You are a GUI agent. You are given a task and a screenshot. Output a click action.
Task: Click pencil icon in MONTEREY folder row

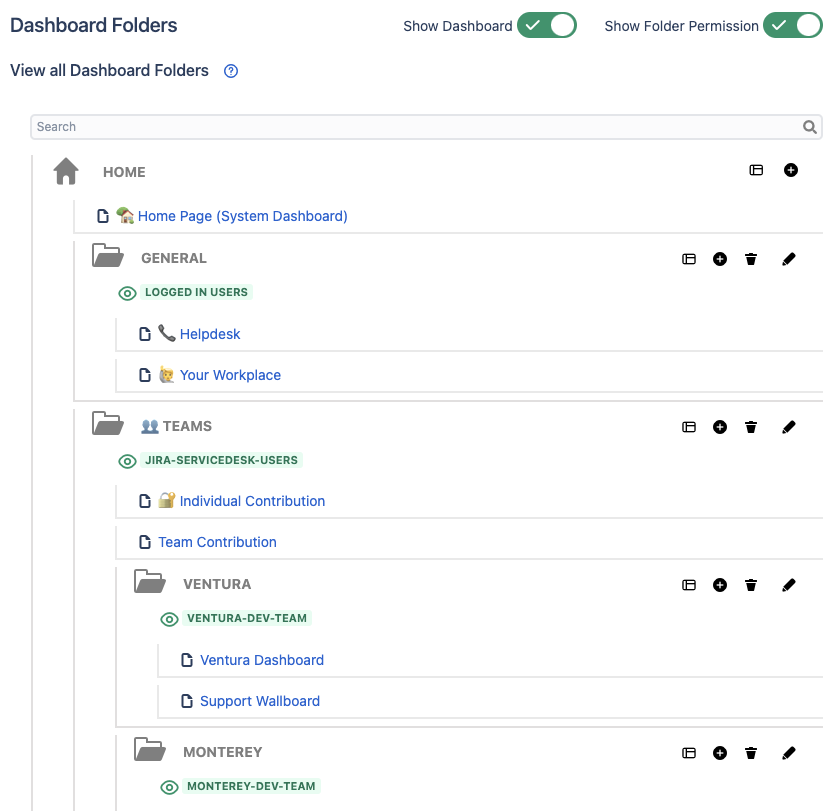[x=788, y=753]
